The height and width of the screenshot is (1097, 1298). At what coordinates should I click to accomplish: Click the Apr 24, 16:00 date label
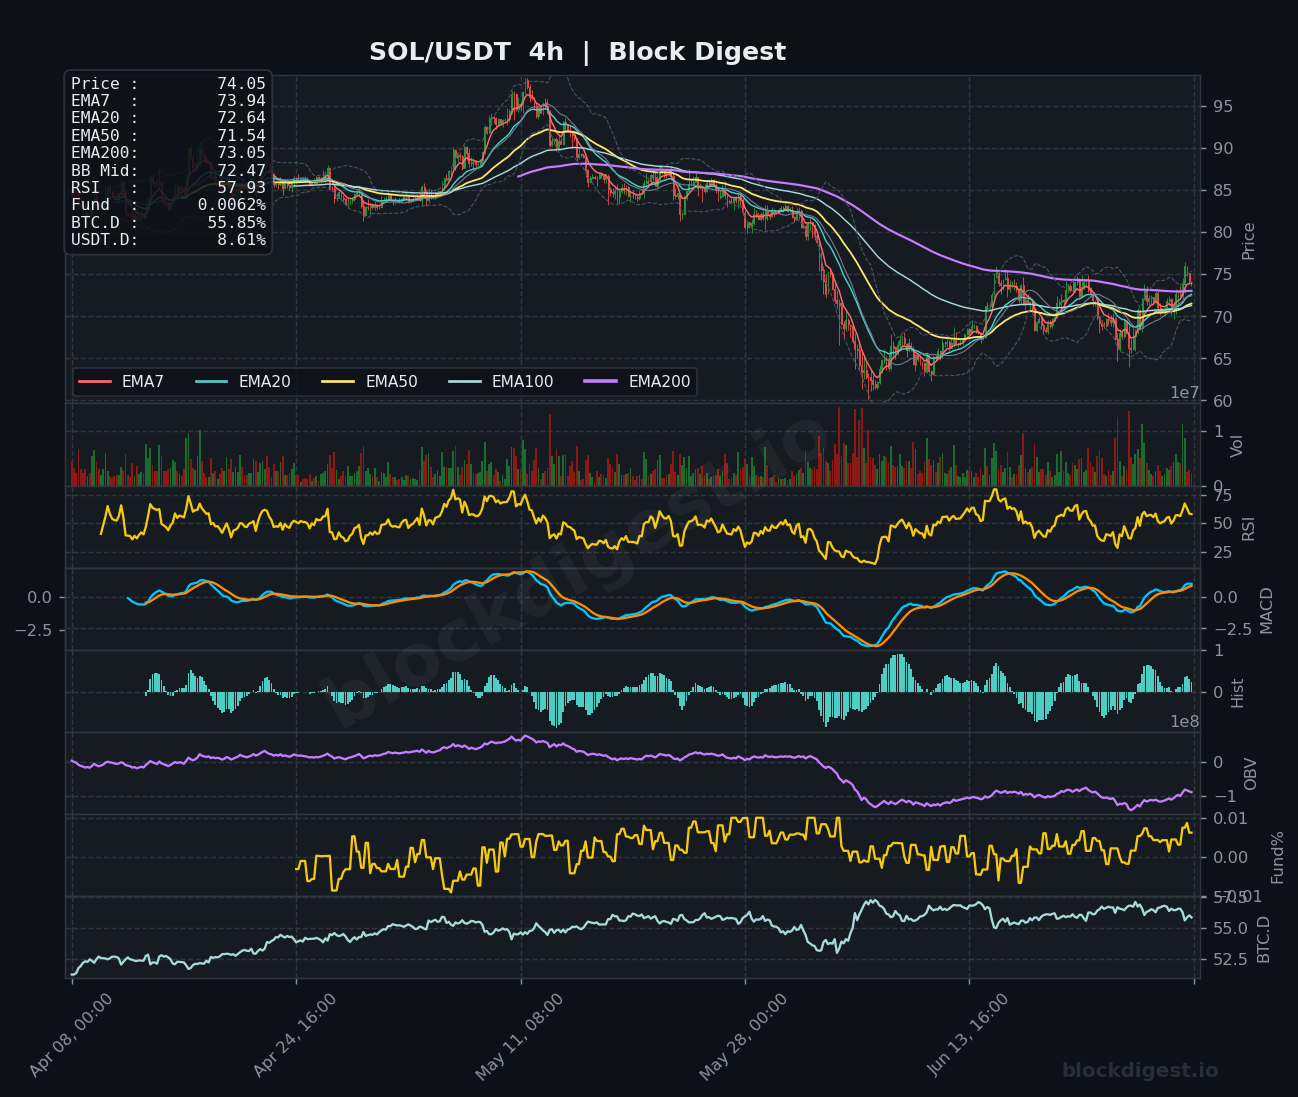pos(295,1035)
